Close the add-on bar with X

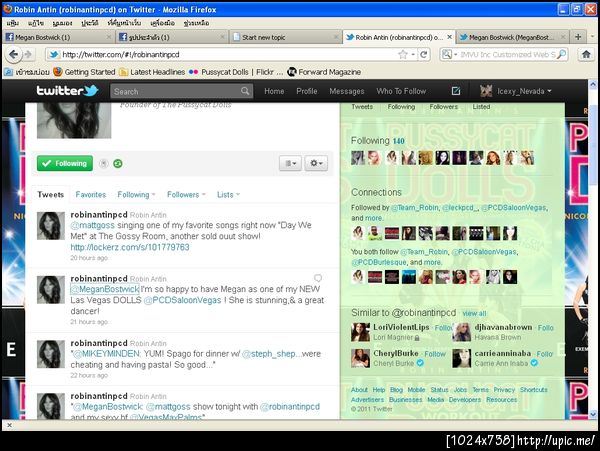10,425
